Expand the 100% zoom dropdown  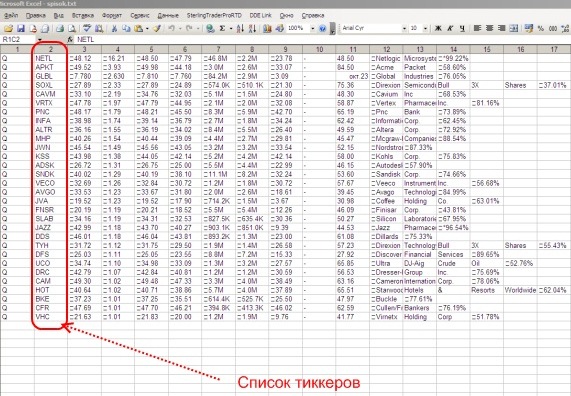point(312,28)
